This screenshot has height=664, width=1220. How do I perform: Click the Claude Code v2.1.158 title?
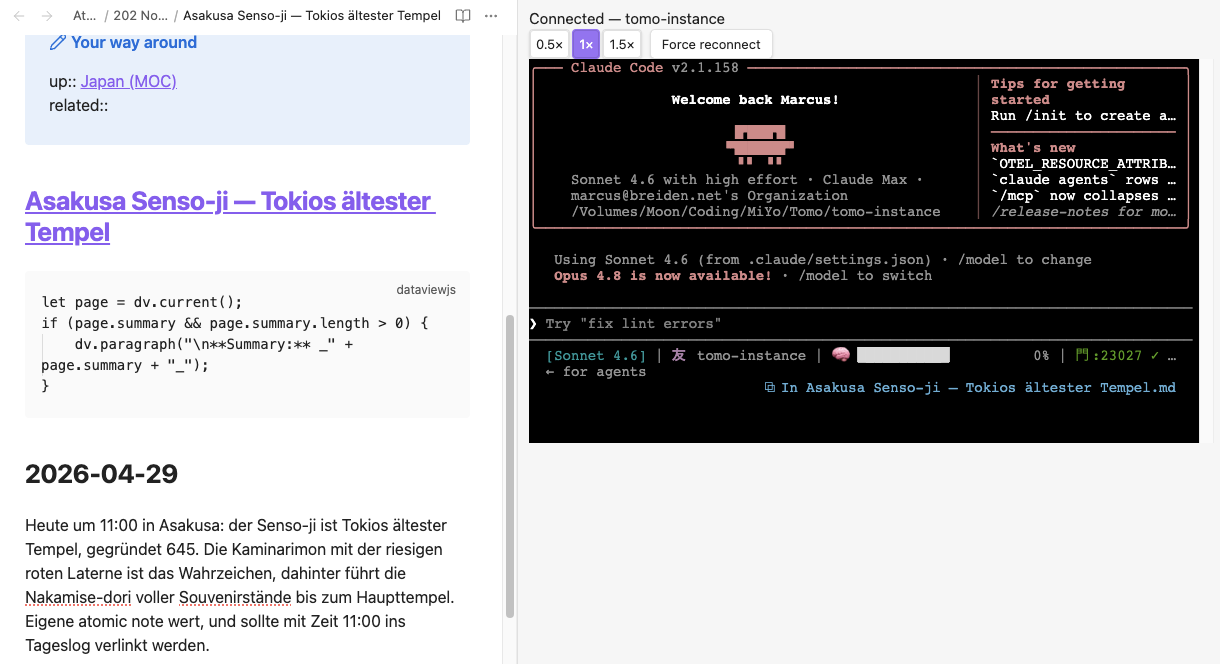click(x=654, y=67)
